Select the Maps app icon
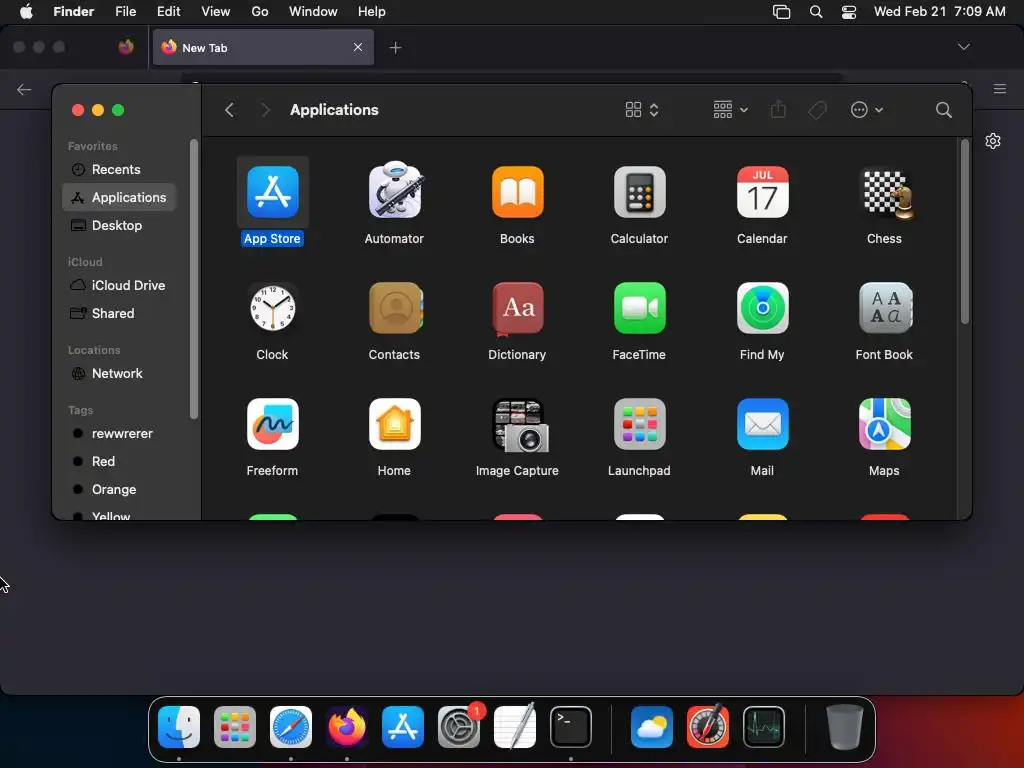 885,424
